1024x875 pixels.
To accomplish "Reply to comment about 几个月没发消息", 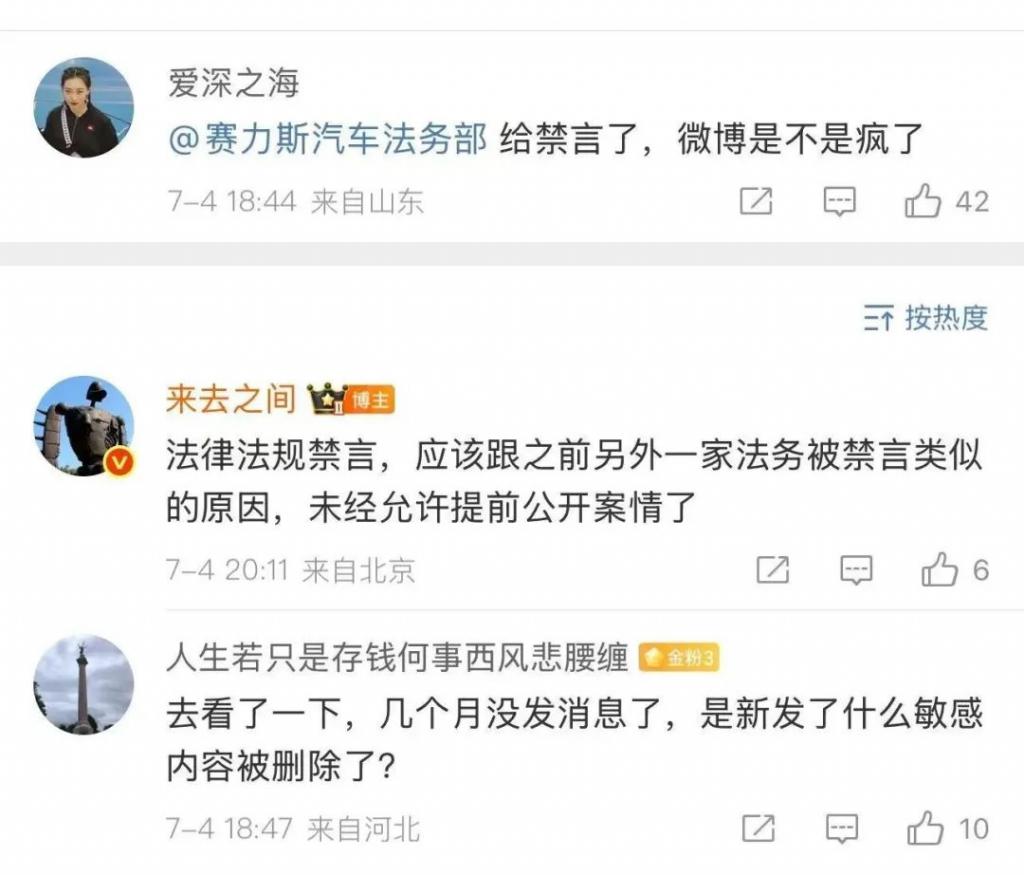I will click(842, 829).
